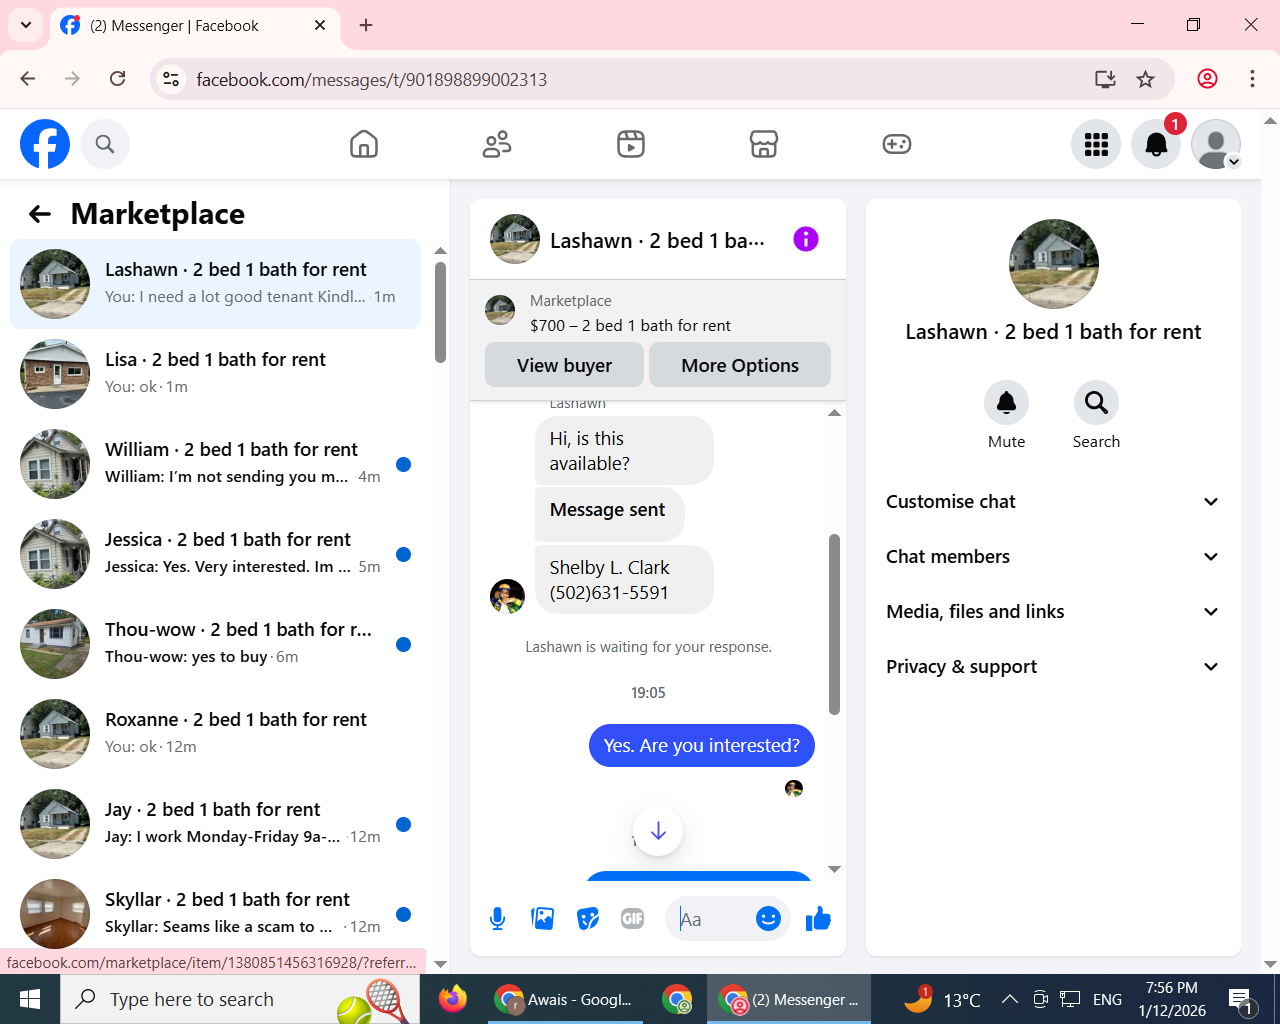Reload the page with browser refresh icon
Viewport: 1280px width, 1024px height.
[117, 79]
